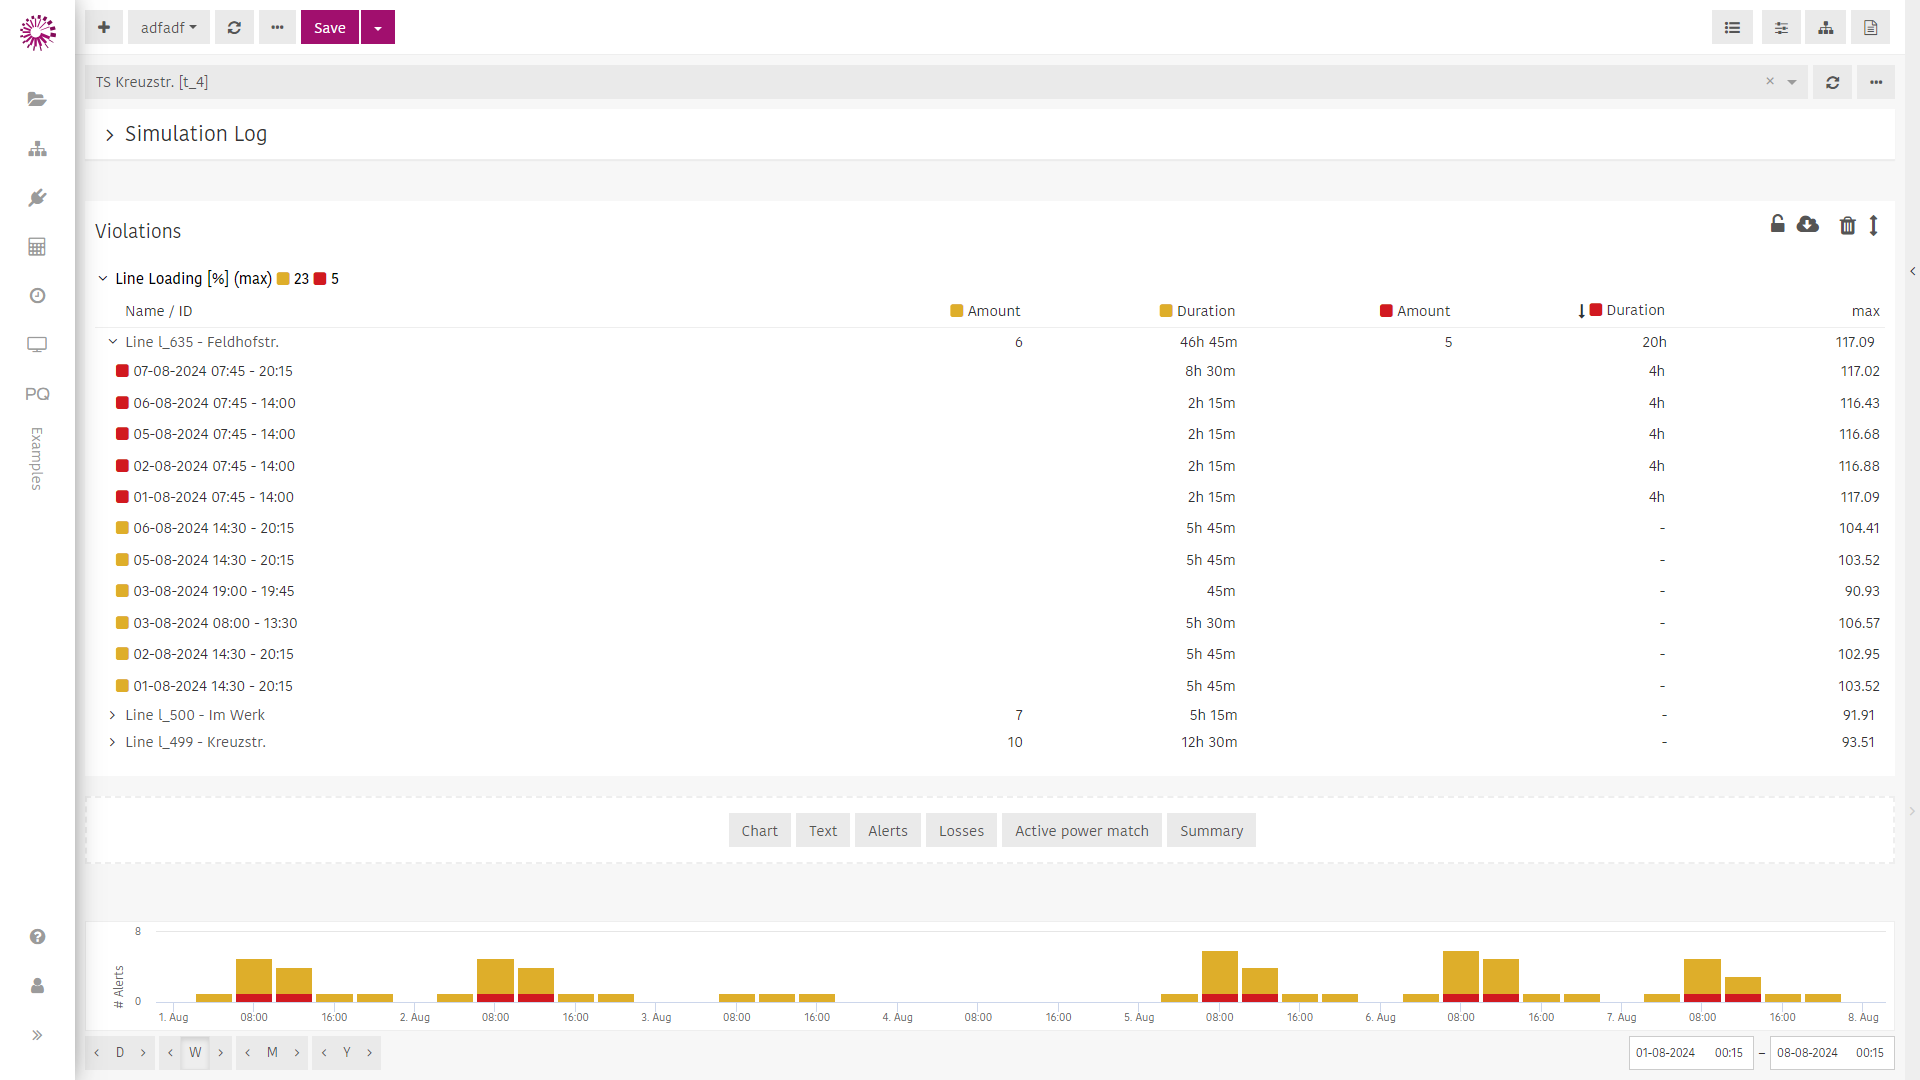Click the cloud download icon in Violations

point(1807,224)
